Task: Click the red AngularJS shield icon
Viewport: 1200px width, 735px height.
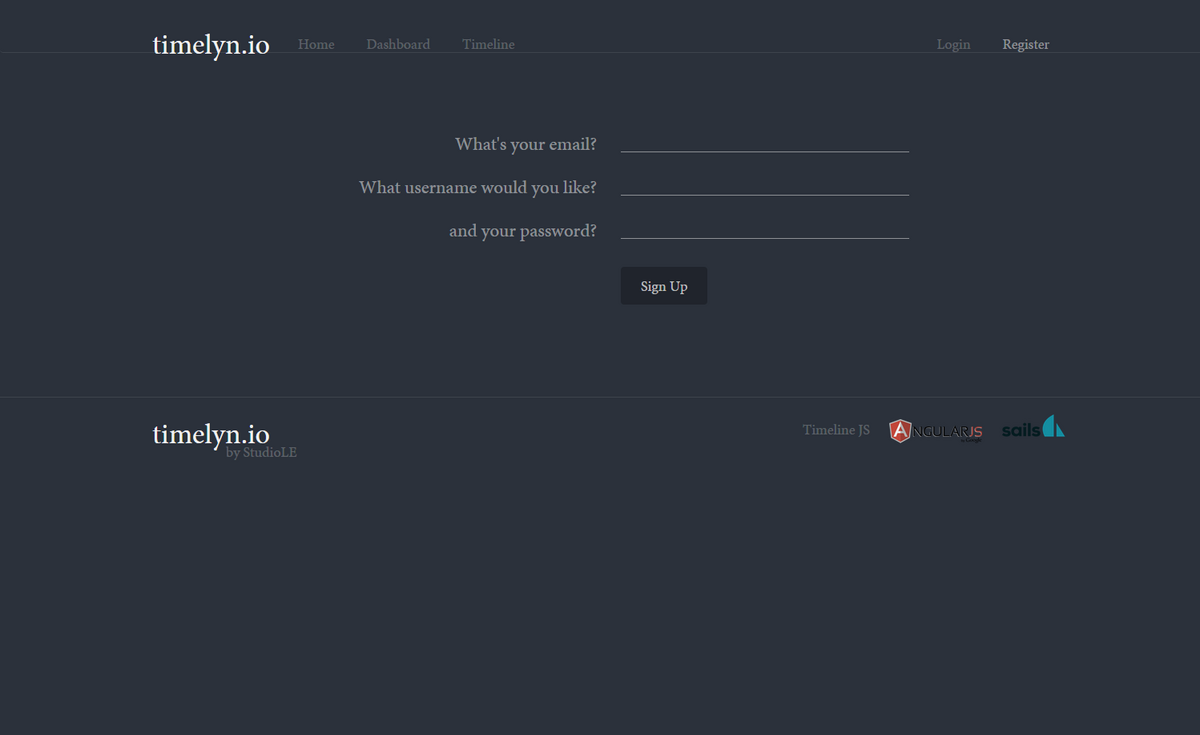Action: tap(900, 431)
